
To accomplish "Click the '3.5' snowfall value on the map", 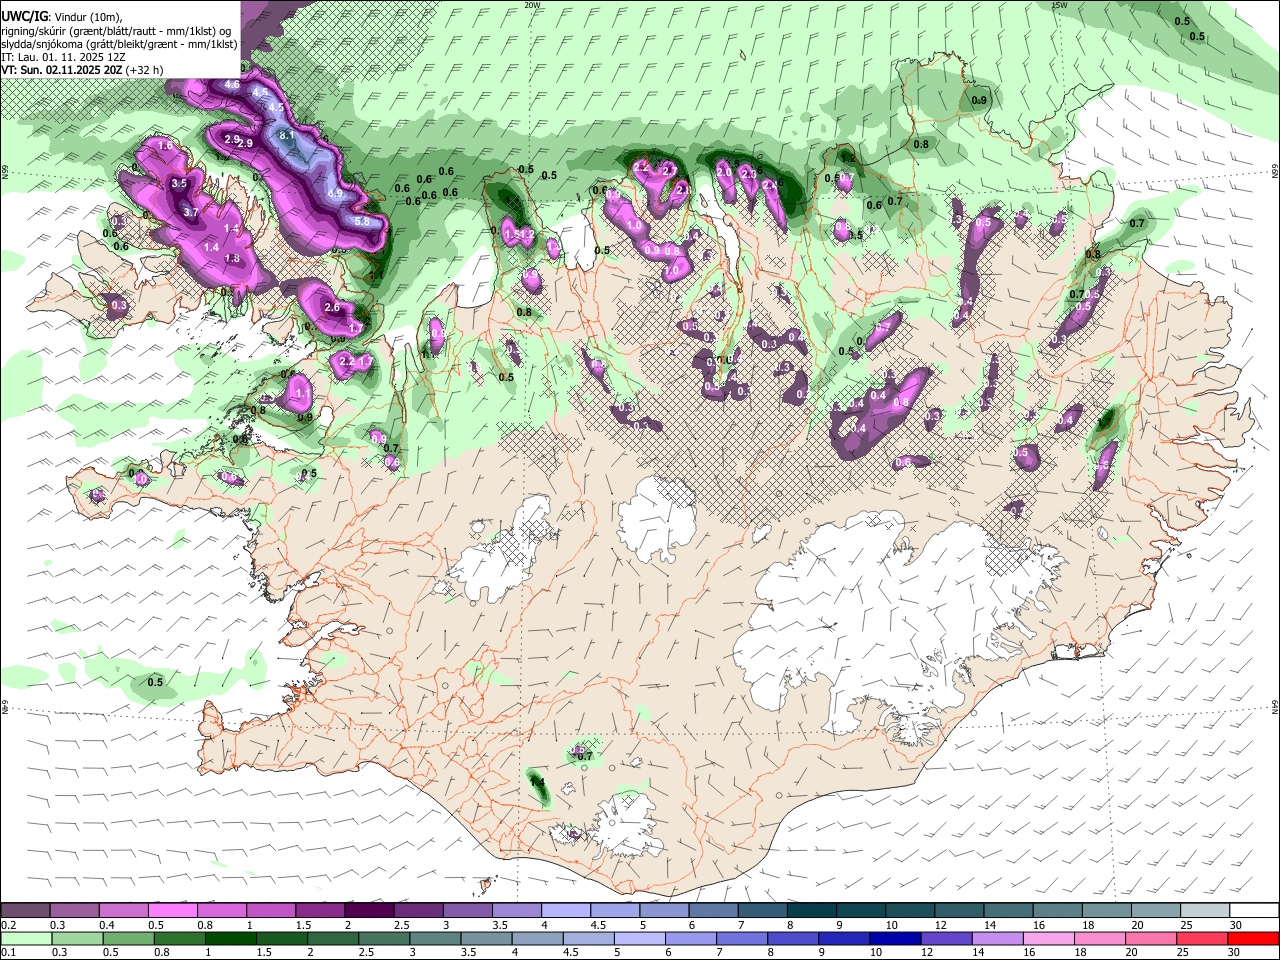I will pos(179,184).
